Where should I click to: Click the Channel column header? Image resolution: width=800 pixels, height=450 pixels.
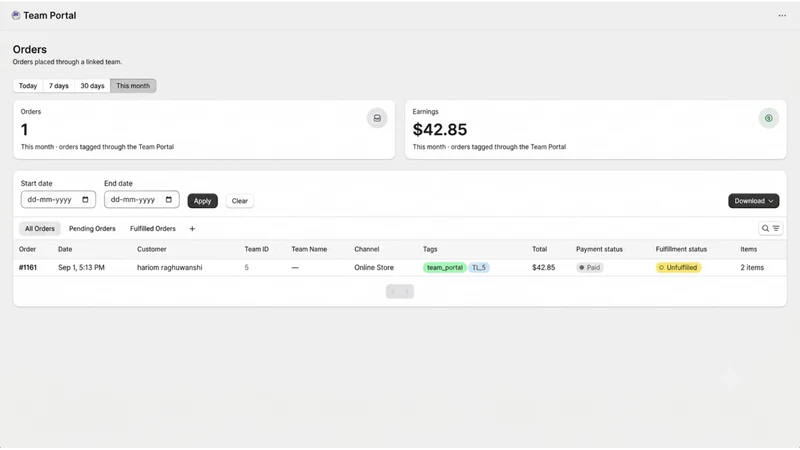point(367,249)
